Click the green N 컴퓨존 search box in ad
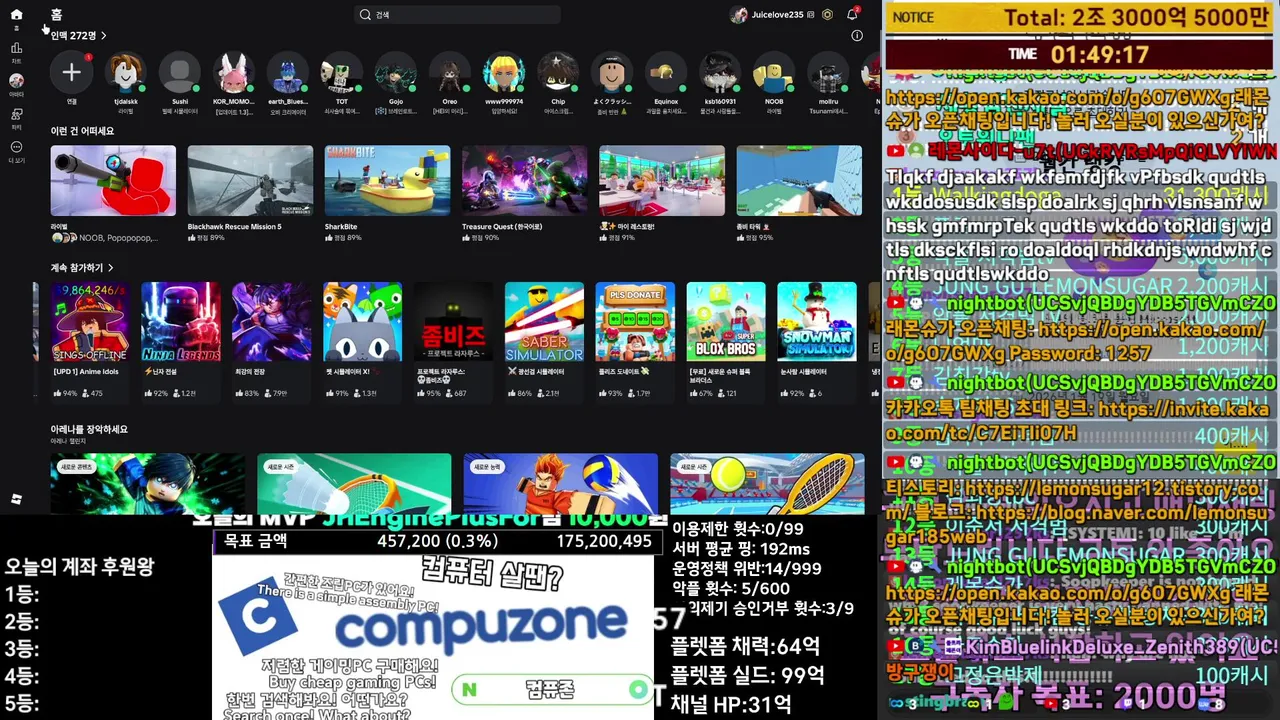1280x720 pixels. click(553, 690)
